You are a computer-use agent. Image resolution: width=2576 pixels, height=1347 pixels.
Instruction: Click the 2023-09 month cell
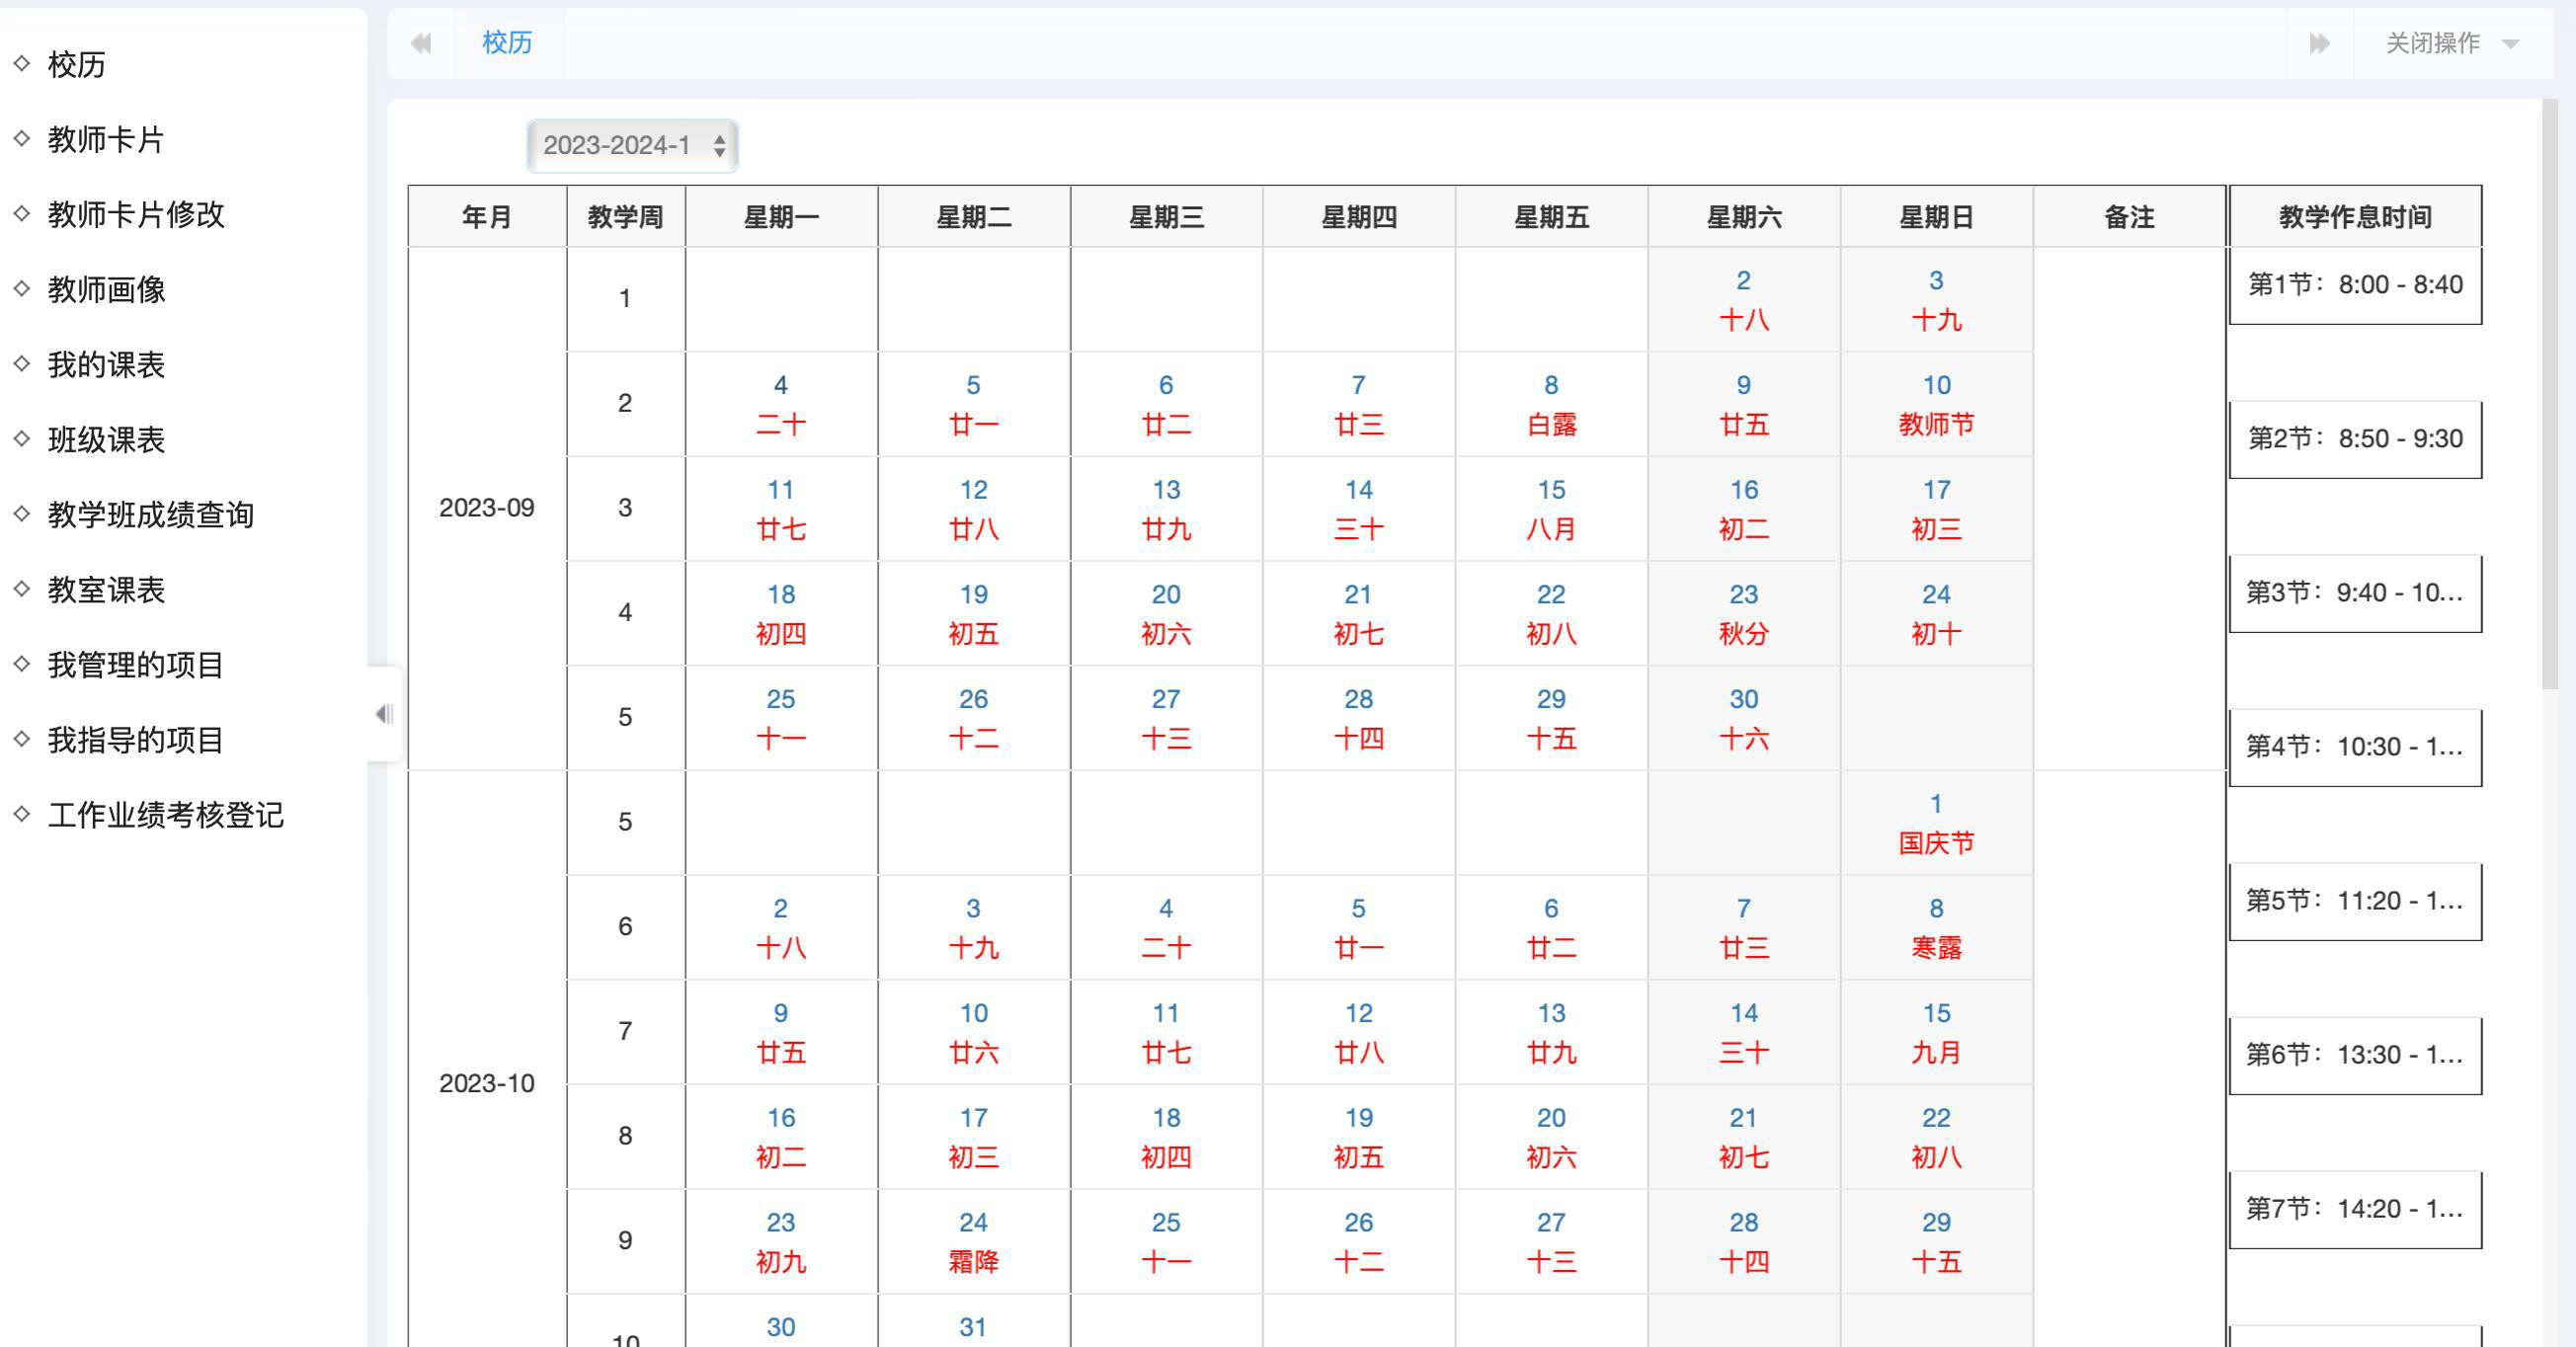487,508
